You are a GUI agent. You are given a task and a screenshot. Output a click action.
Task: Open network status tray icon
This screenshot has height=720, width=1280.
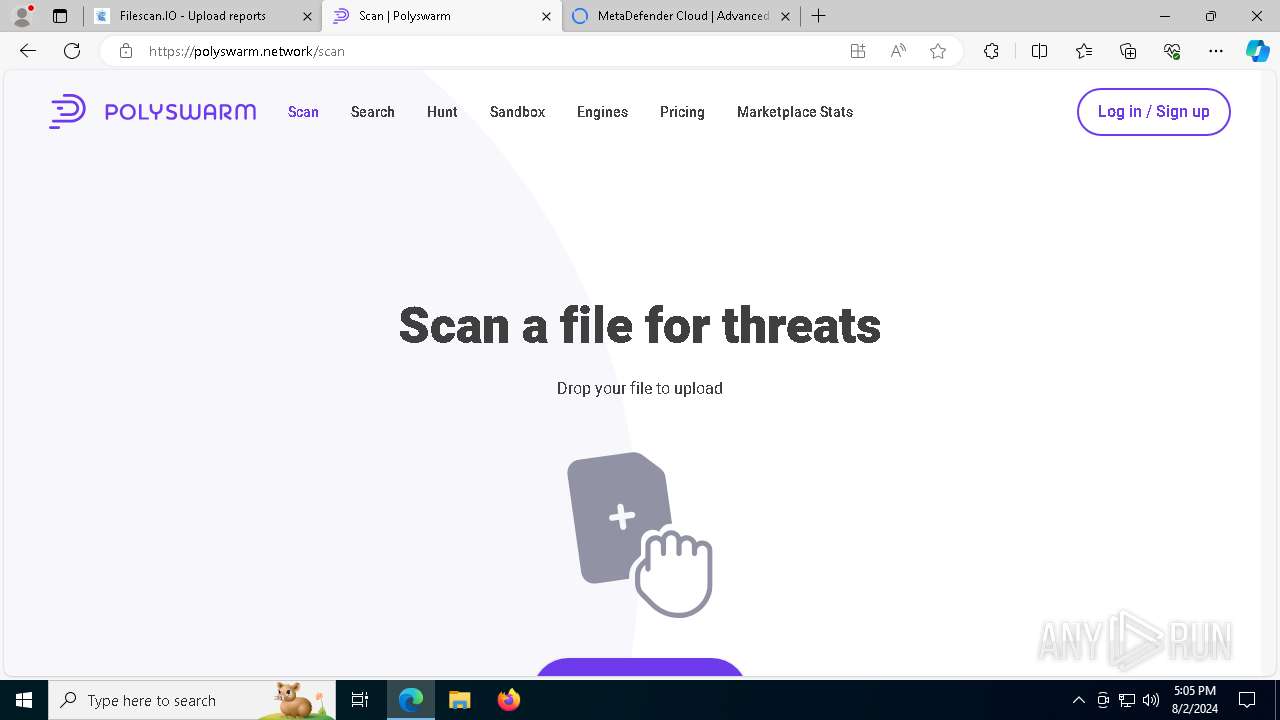(x=1127, y=700)
